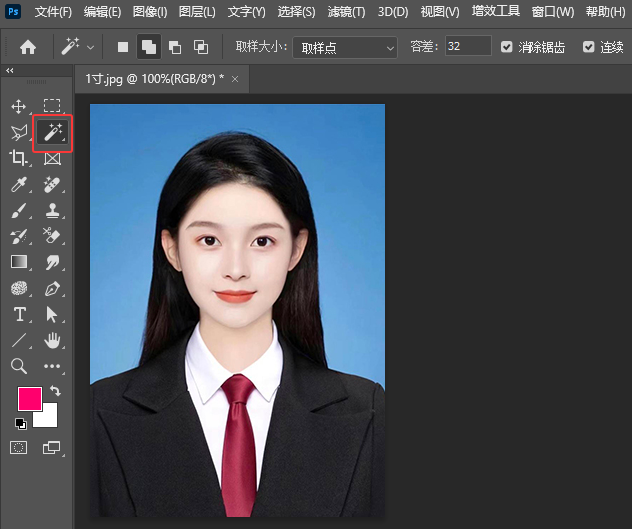
Task: Toggle the 消除锯齿 anti-alias checkbox
Action: (x=507, y=47)
